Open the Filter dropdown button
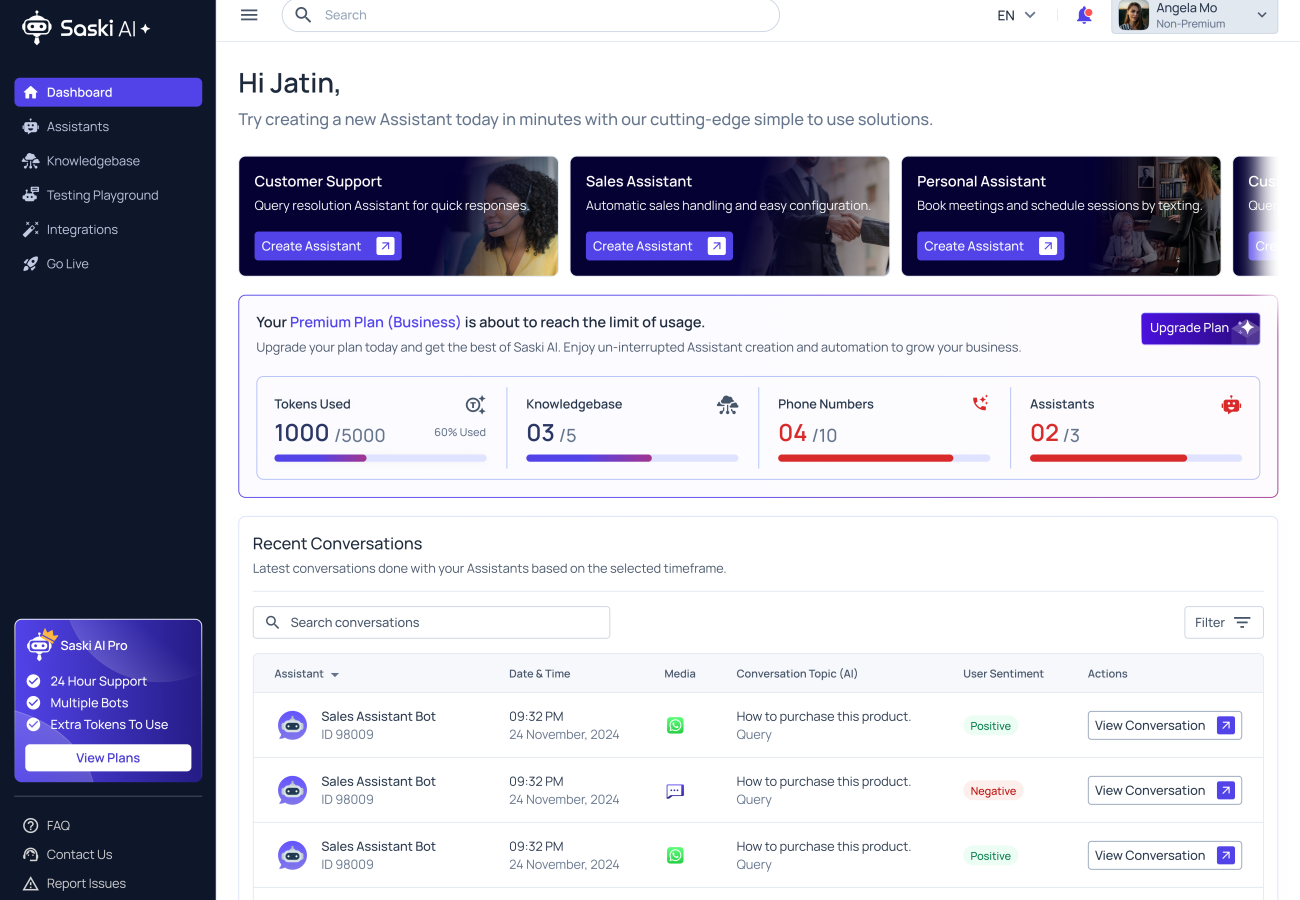The width and height of the screenshot is (1300, 900). pos(1224,622)
